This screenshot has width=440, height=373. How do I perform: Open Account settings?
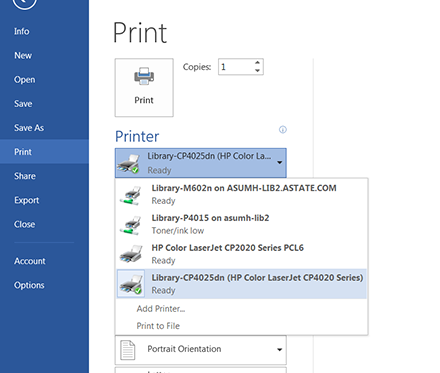(x=30, y=261)
